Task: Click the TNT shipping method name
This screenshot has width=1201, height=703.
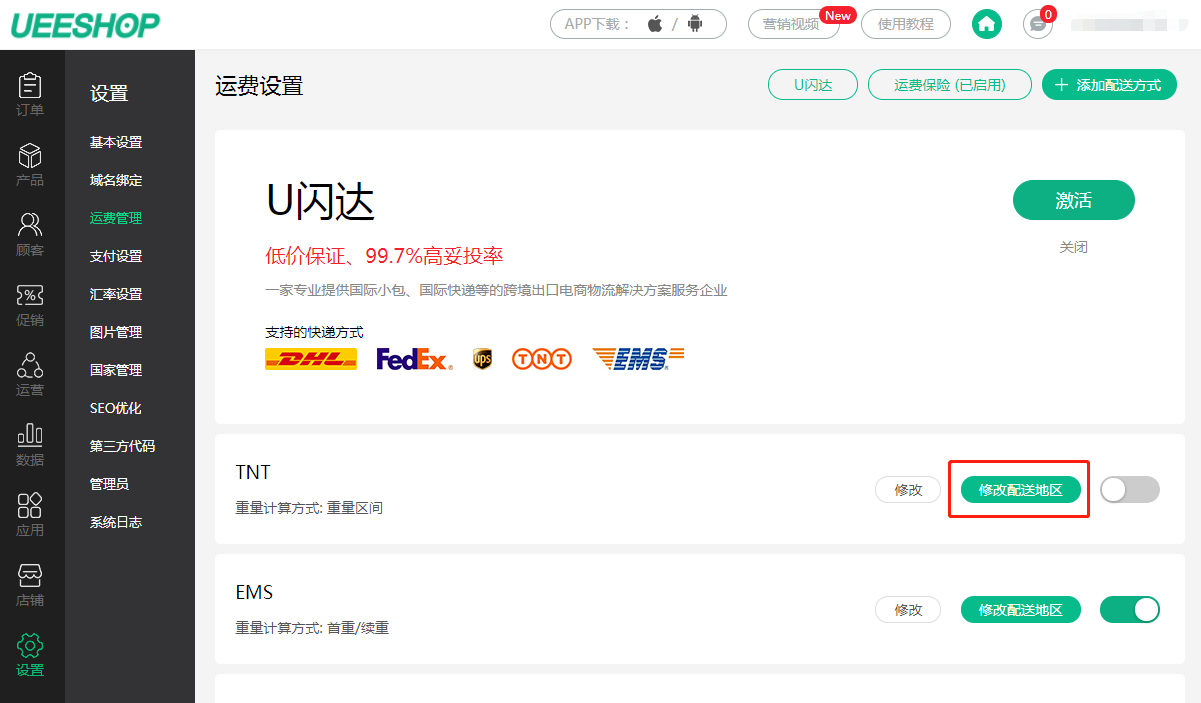Action: click(x=253, y=472)
